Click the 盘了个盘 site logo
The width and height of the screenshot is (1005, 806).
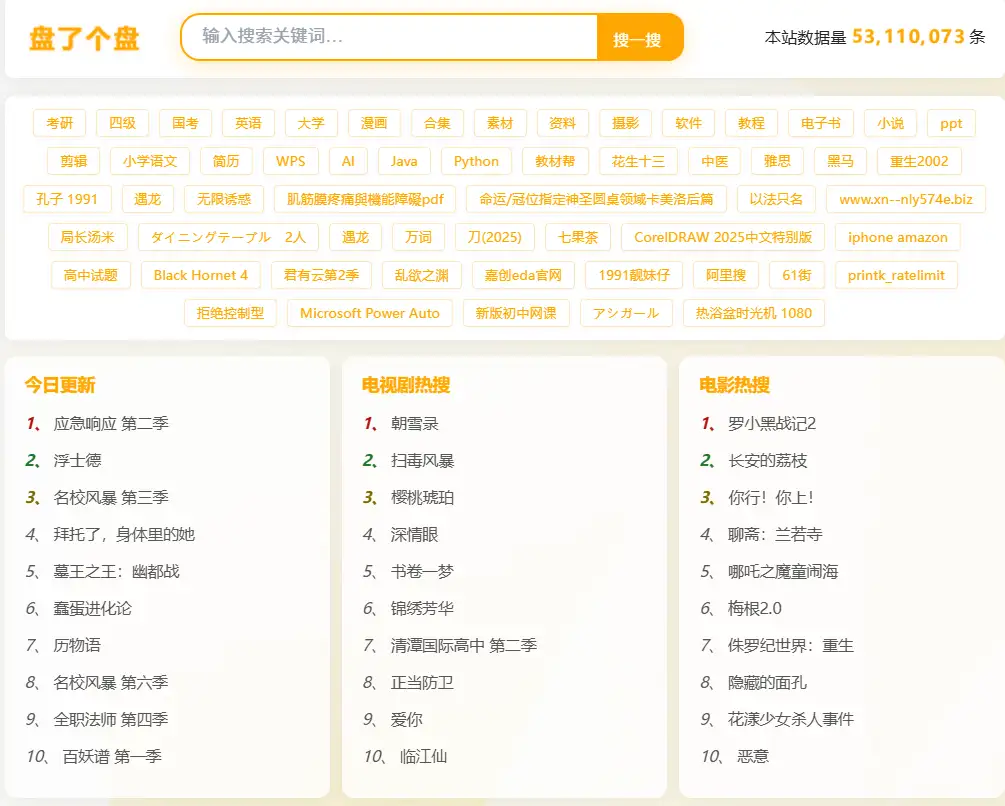pos(84,38)
